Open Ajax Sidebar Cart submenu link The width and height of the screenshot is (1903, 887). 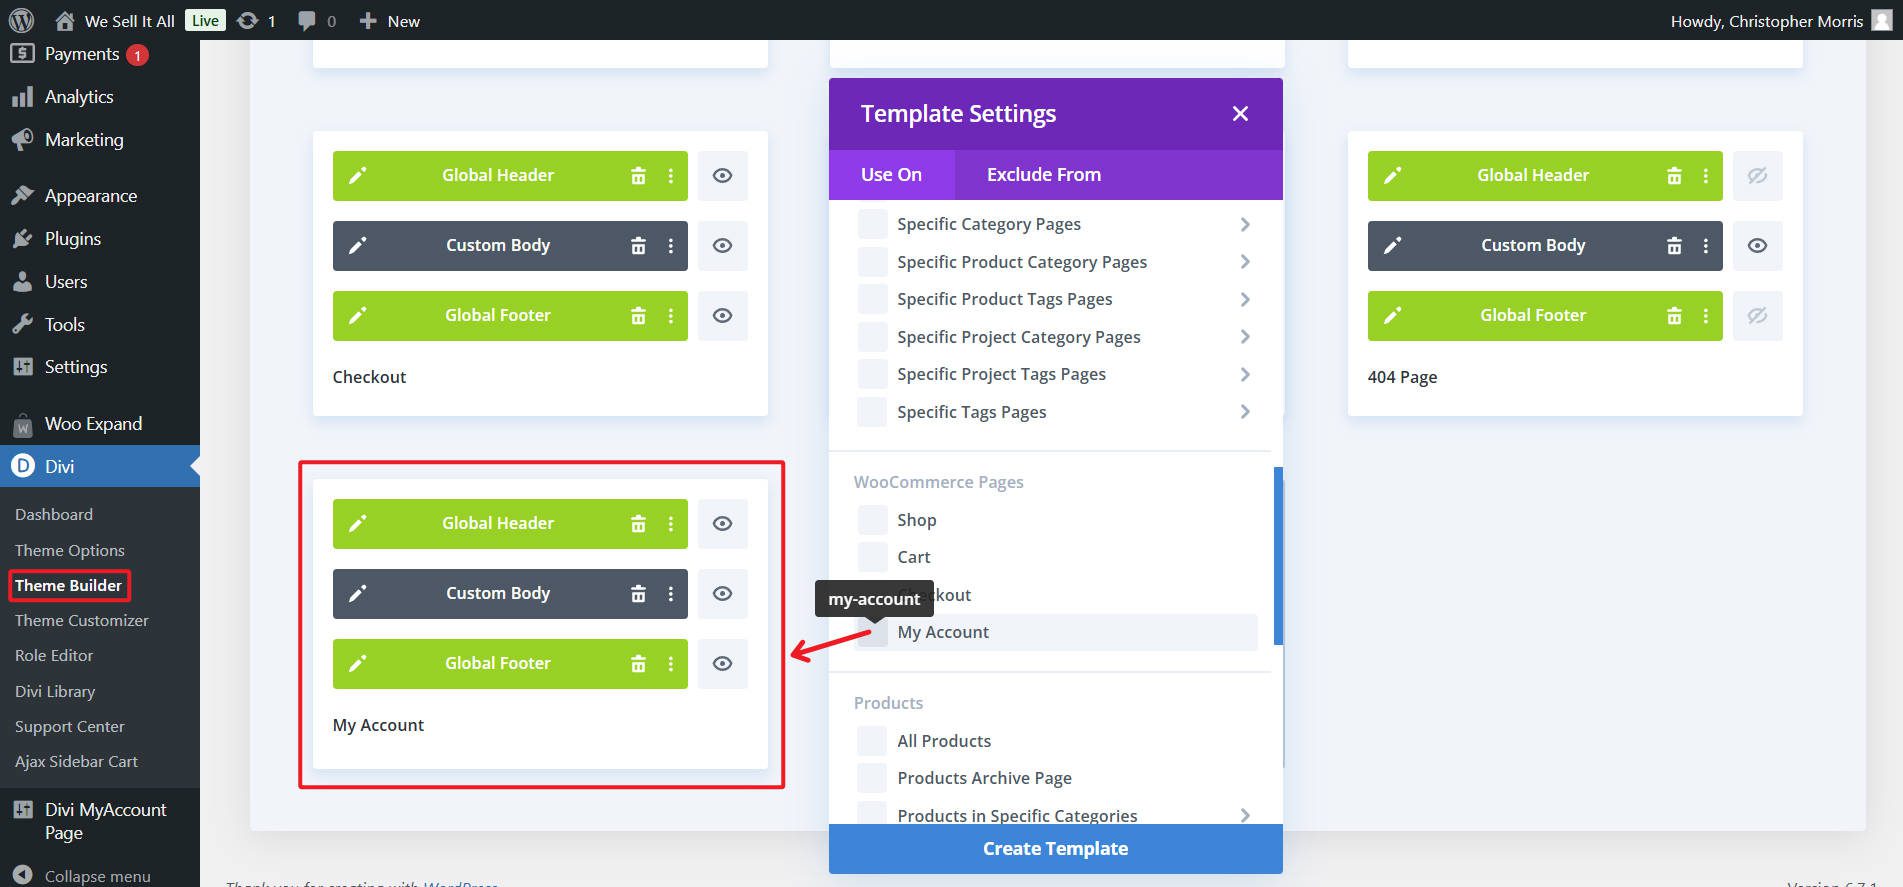(x=76, y=762)
